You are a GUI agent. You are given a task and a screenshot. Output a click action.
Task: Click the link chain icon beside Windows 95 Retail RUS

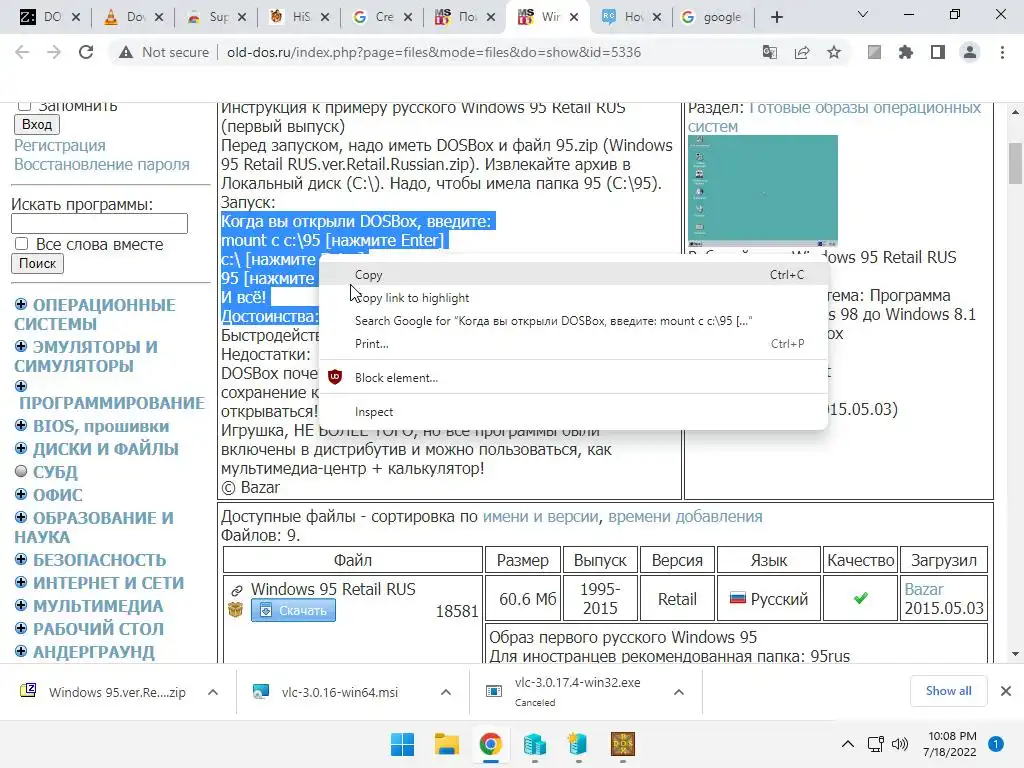tap(236, 590)
